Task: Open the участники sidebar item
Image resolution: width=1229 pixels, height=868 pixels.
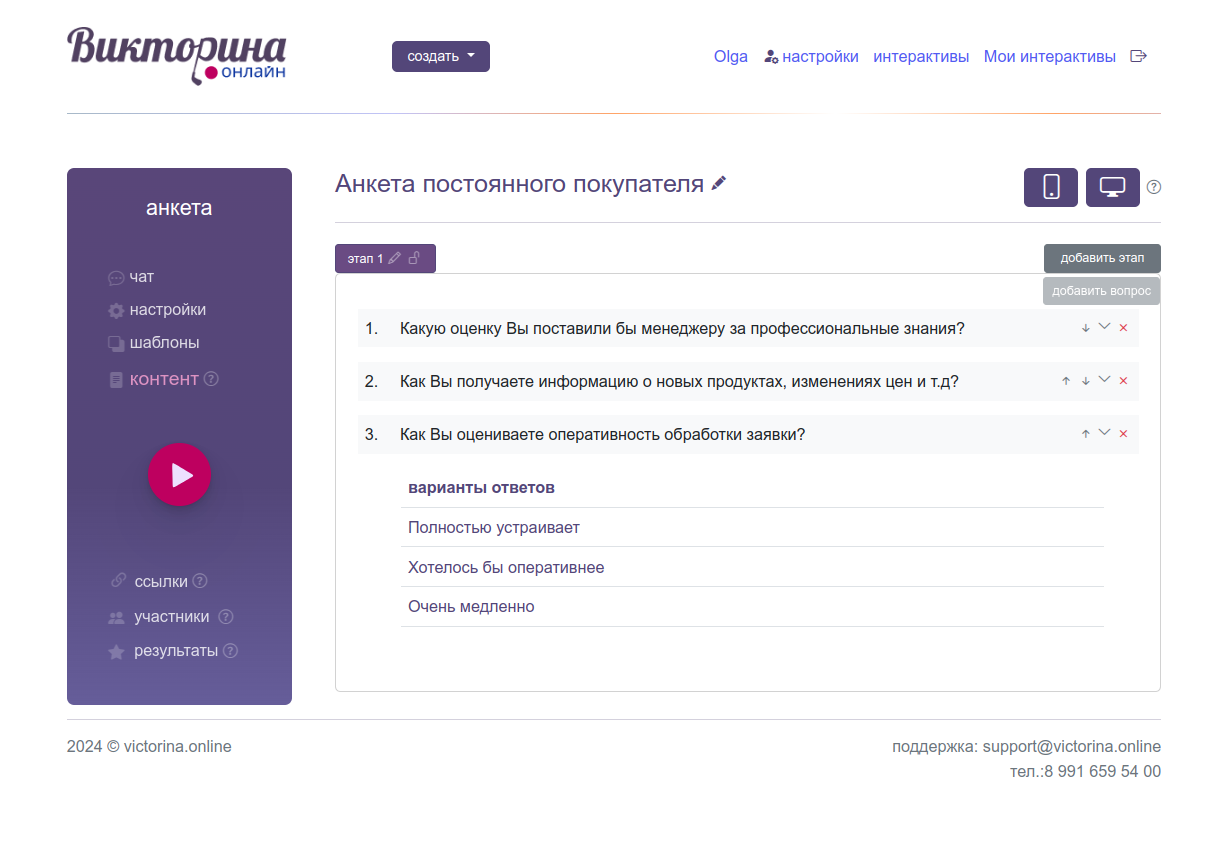Action: pos(159,617)
